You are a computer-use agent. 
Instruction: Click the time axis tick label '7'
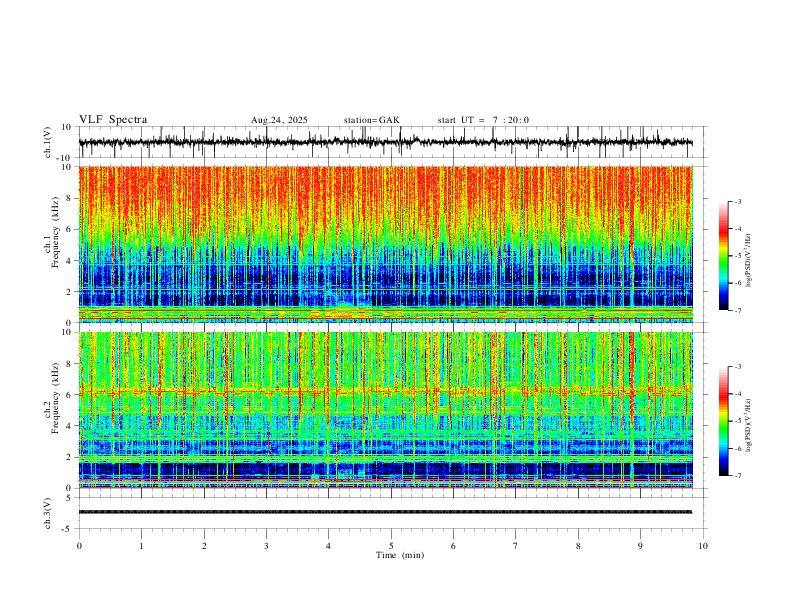point(516,546)
